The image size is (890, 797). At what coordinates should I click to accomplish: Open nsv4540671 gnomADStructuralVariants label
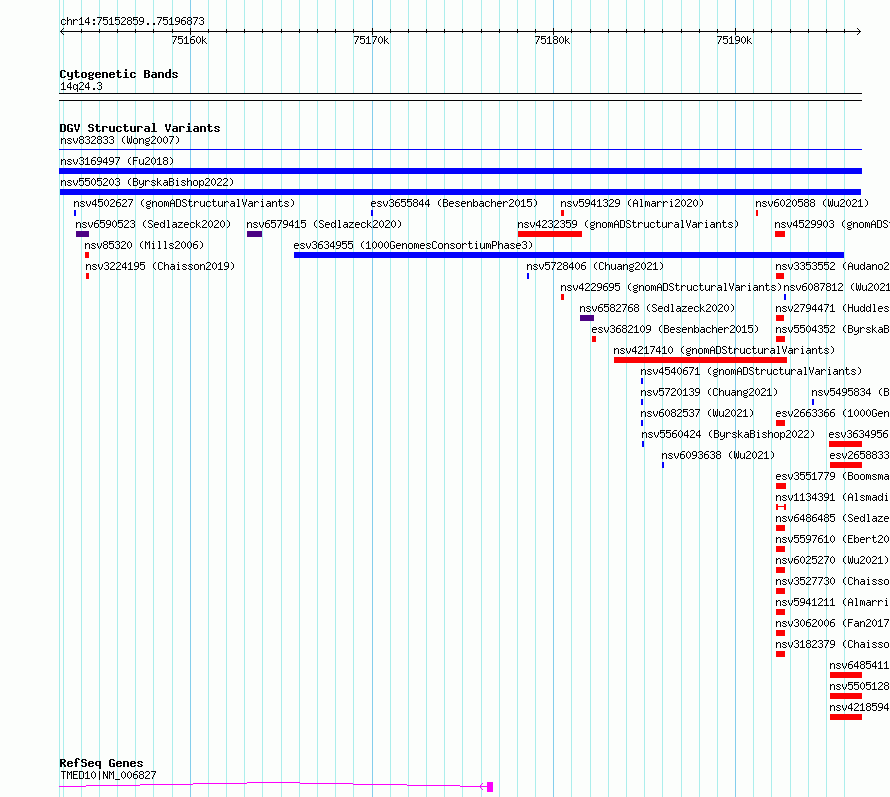pos(751,371)
